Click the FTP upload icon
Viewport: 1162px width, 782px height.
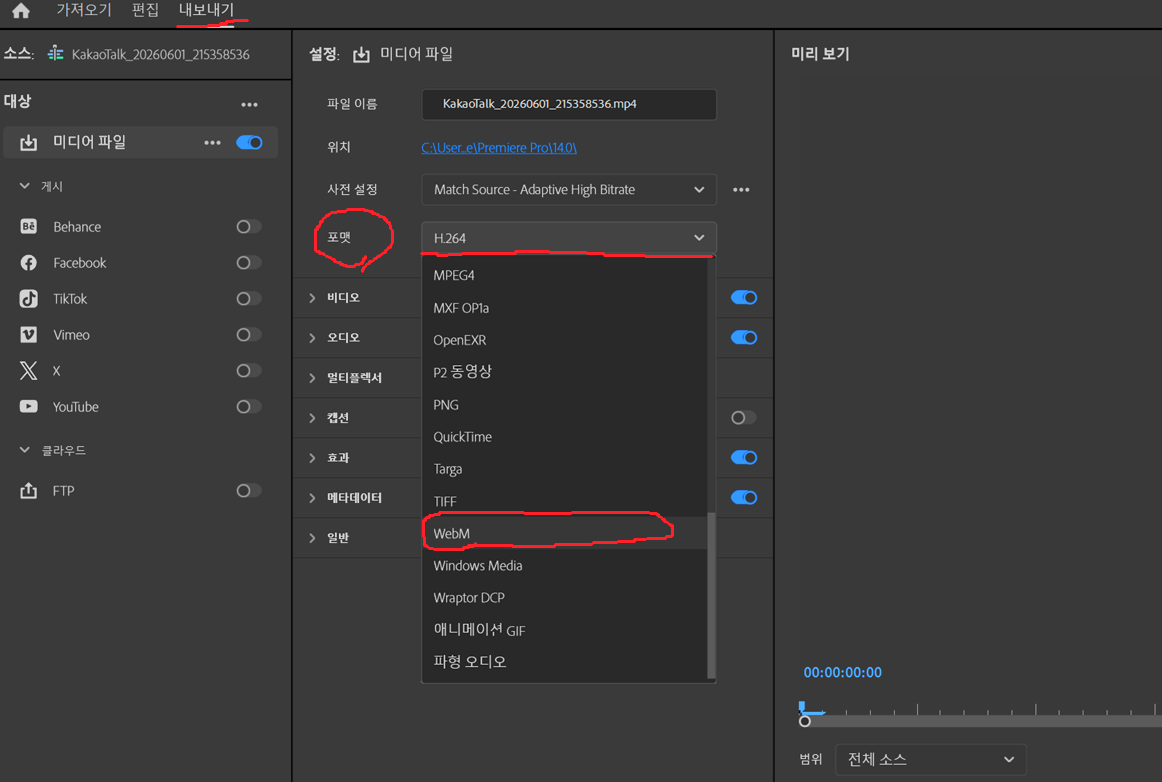[x=28, y=490]
